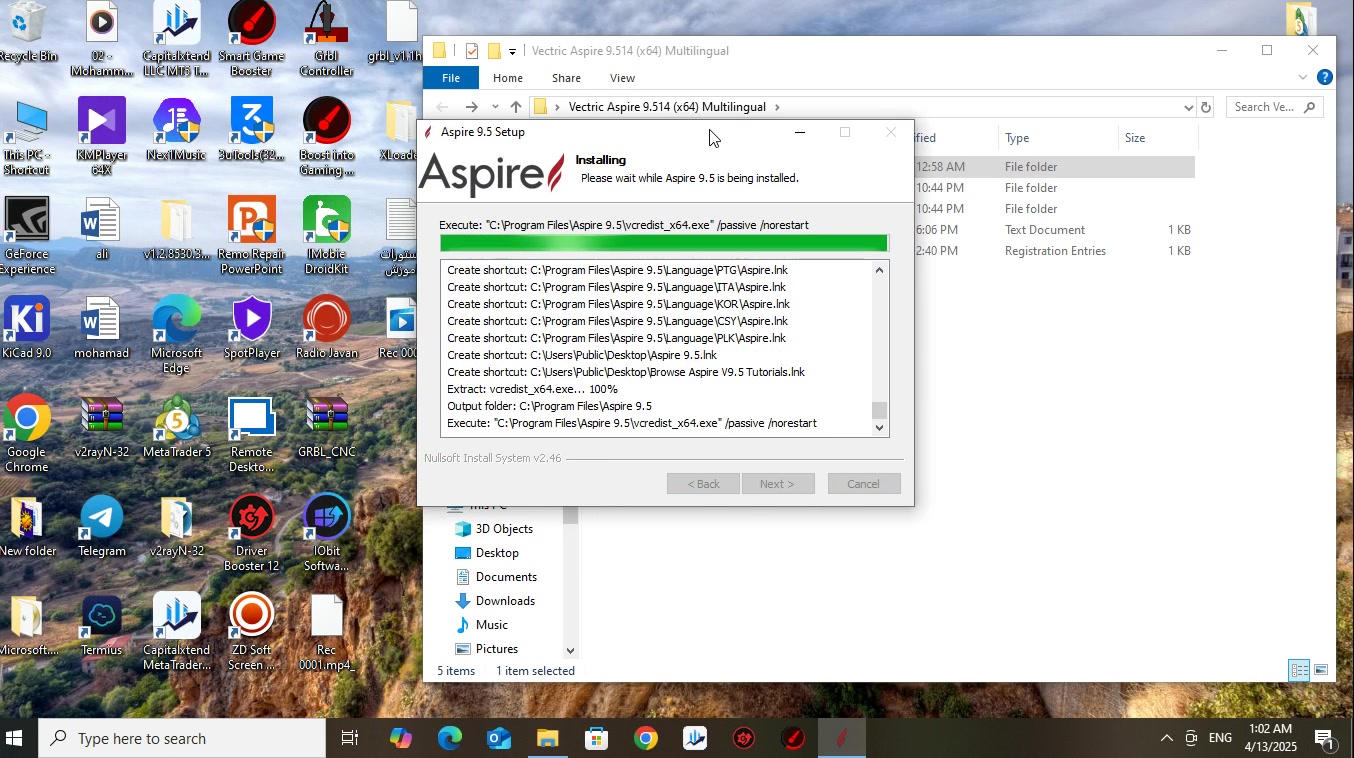Open the recent locations dropdown in Explorer
1354x758 pixels.
click(494, 107)
